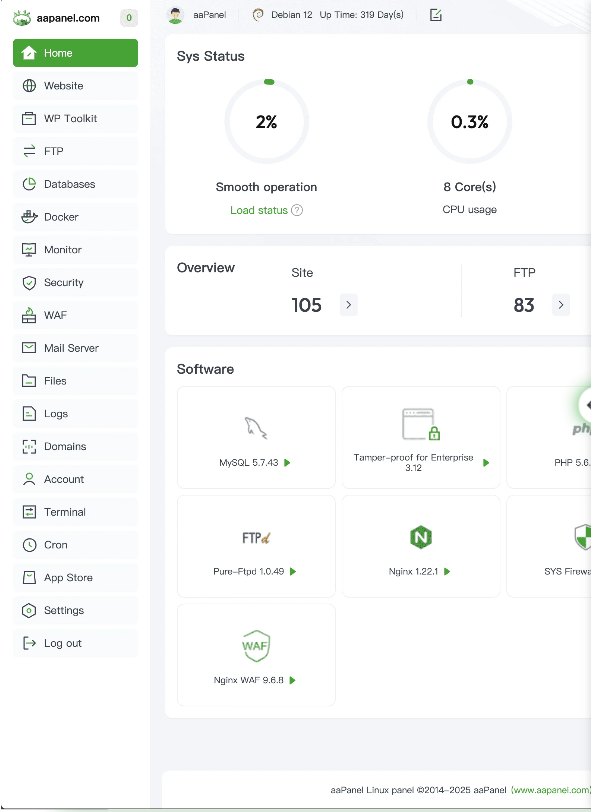Click the CPU usage 0.3% circular gauge

(x=470, y=121)
